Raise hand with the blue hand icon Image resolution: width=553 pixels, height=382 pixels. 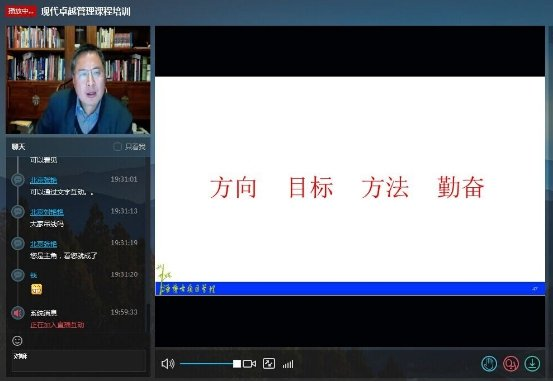click(x=489, y=364)
